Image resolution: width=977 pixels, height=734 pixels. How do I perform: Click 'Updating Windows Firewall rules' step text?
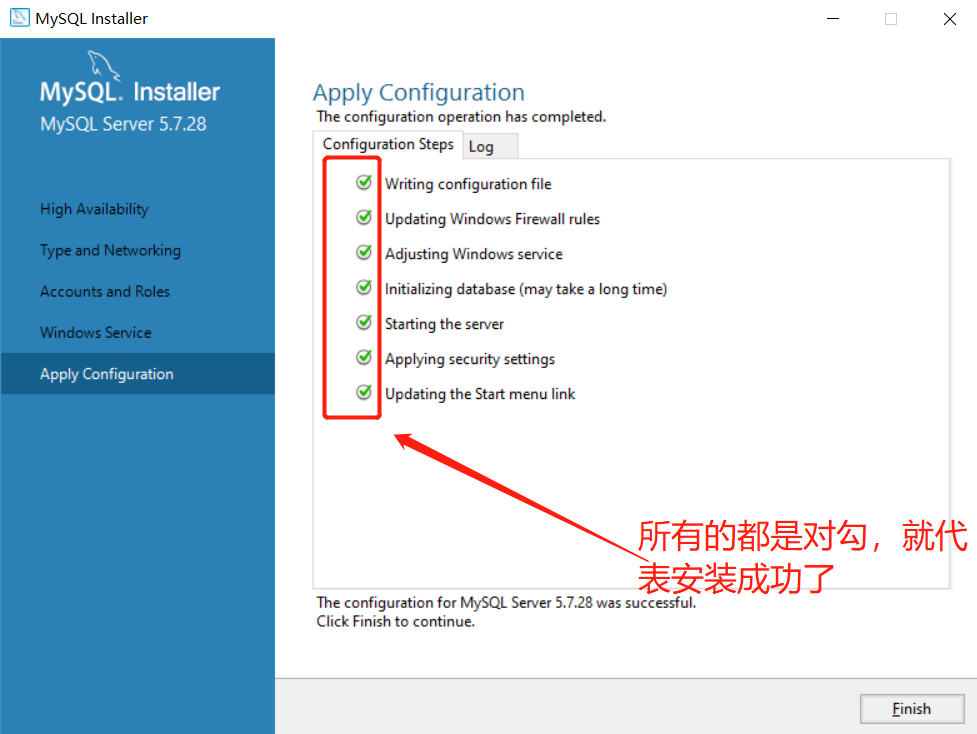pyautogui.click(x=492, y=219)
